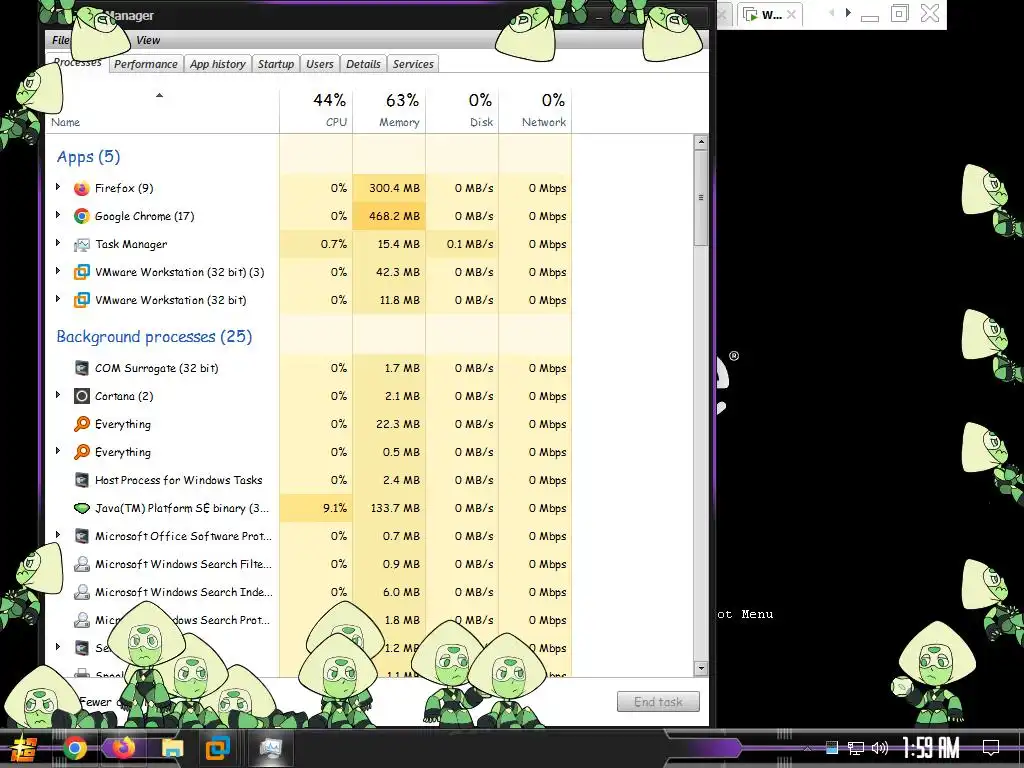Open the notification center icon

tap(991, 748)
